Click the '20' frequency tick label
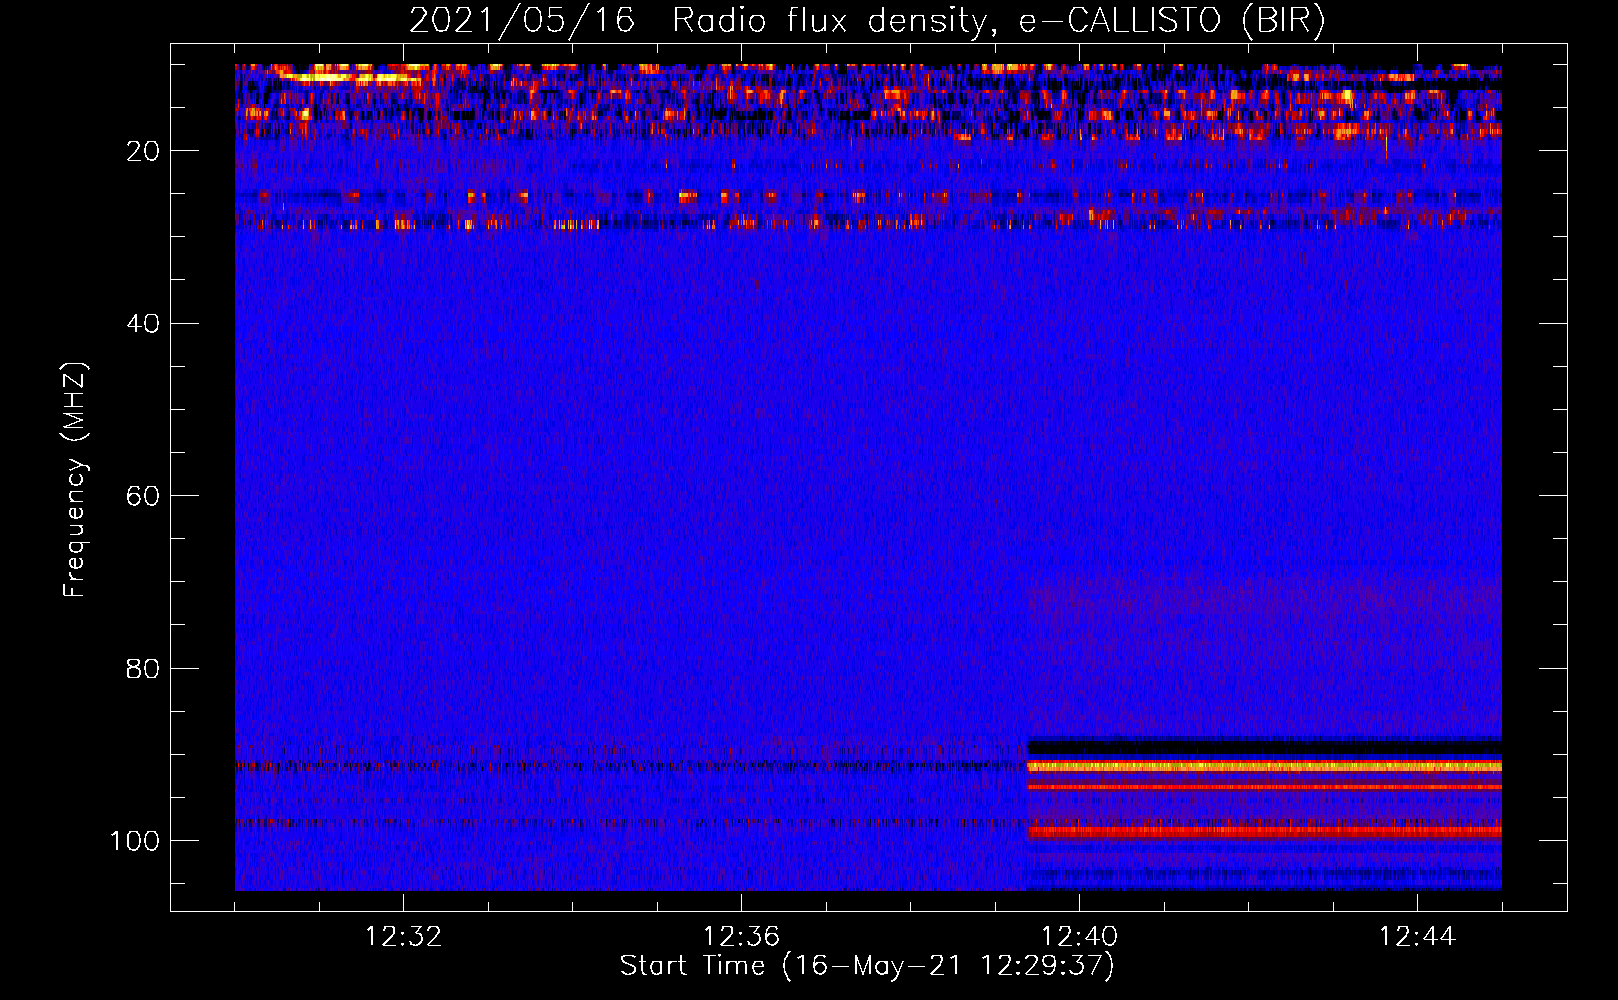 (x=143, y=151)
